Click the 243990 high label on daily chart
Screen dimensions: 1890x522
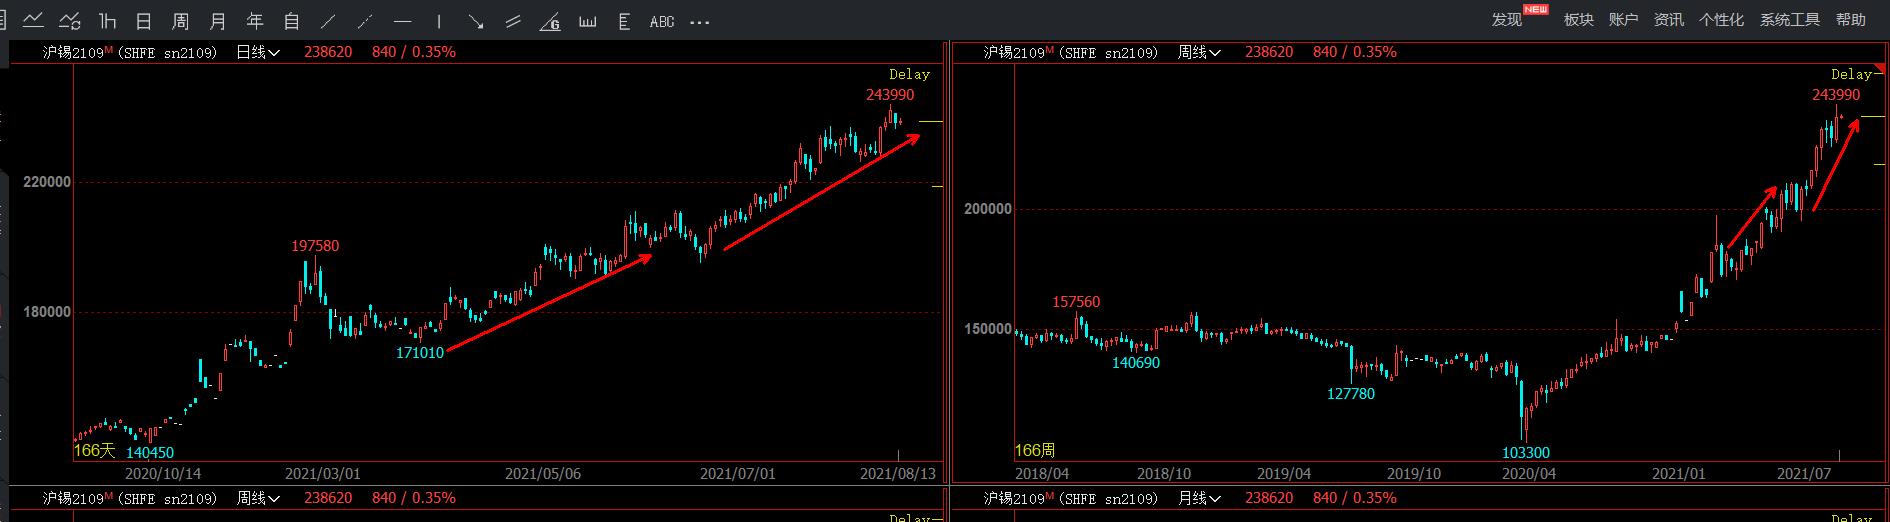tap(890, 95)
